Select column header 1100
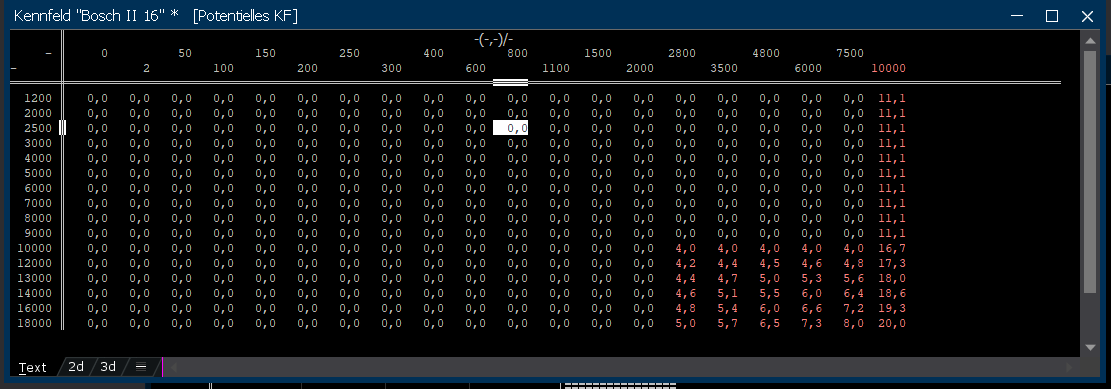Screen dimensions: 1111x389 [x=556, y=68]
